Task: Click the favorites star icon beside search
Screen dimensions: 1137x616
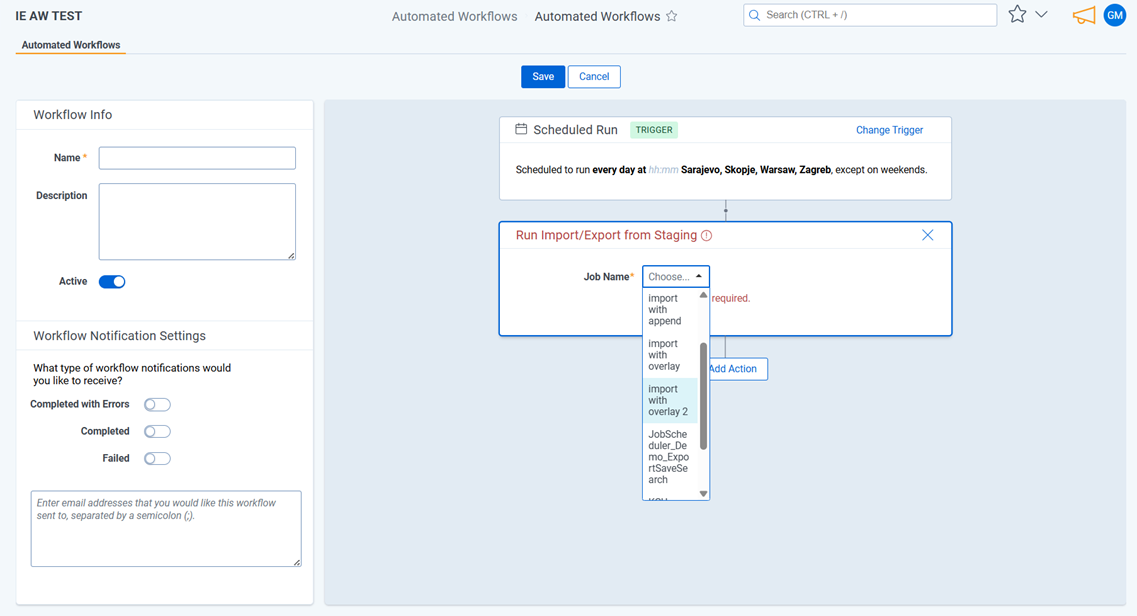Action: click(x=1017, y=15)
